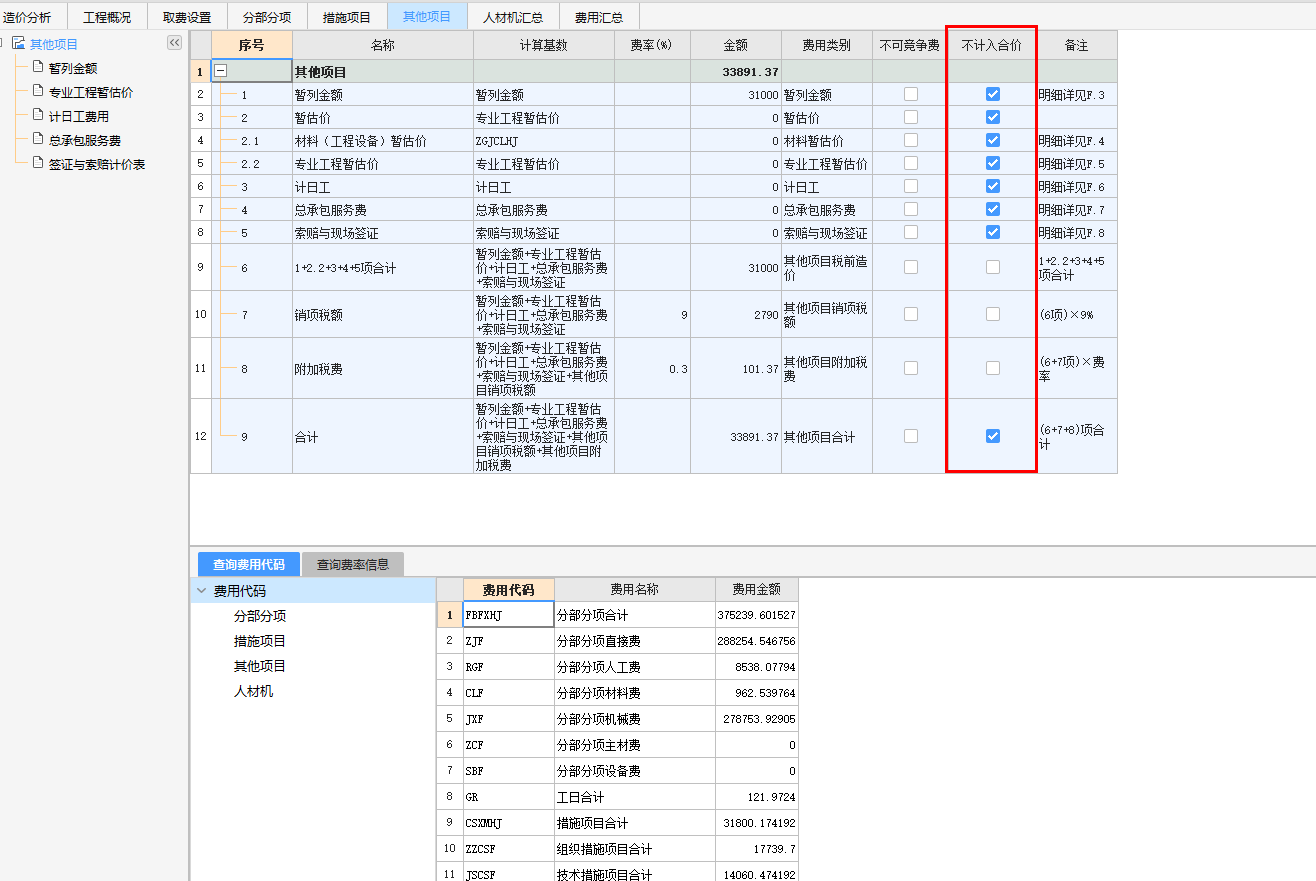Click the 不计入合价 column header
The height and width of the screenshot is (881, 1316).
click(x=992, y=45)
